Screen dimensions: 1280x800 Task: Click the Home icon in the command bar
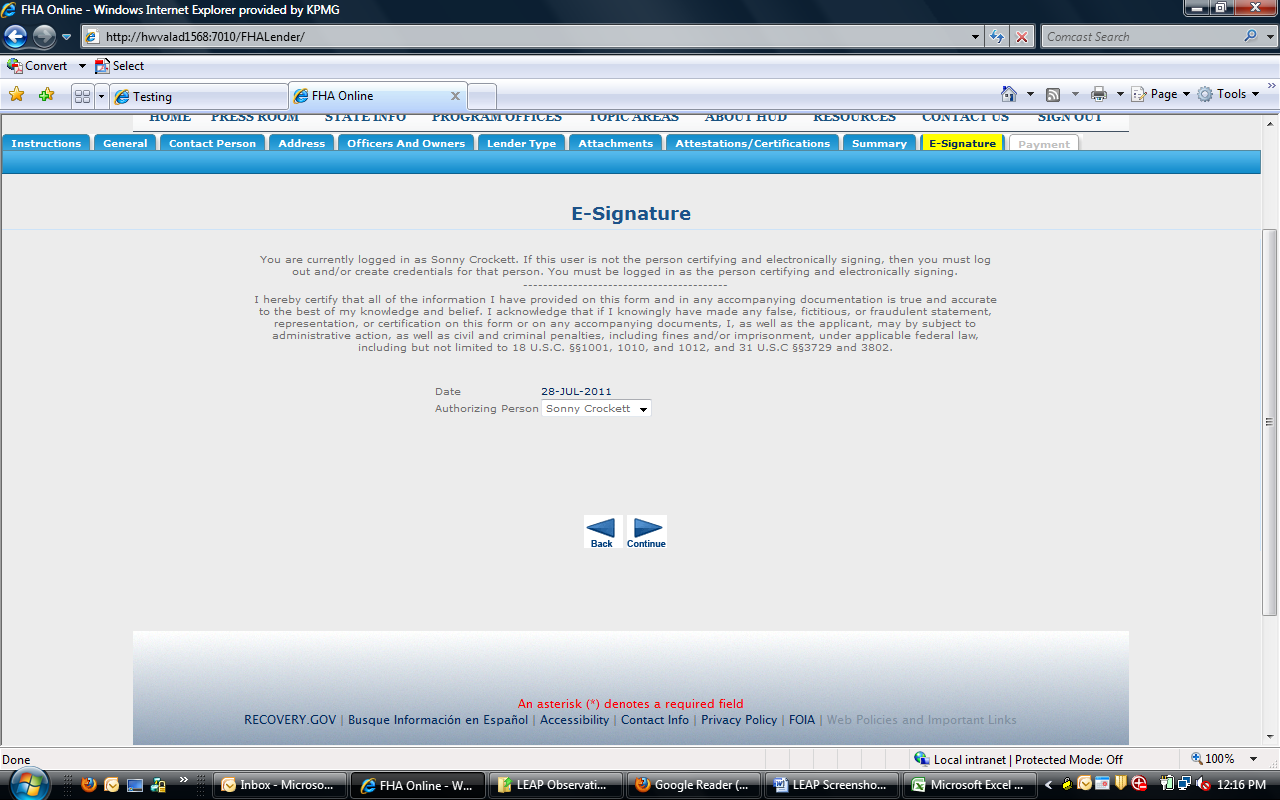[1010, 94]
